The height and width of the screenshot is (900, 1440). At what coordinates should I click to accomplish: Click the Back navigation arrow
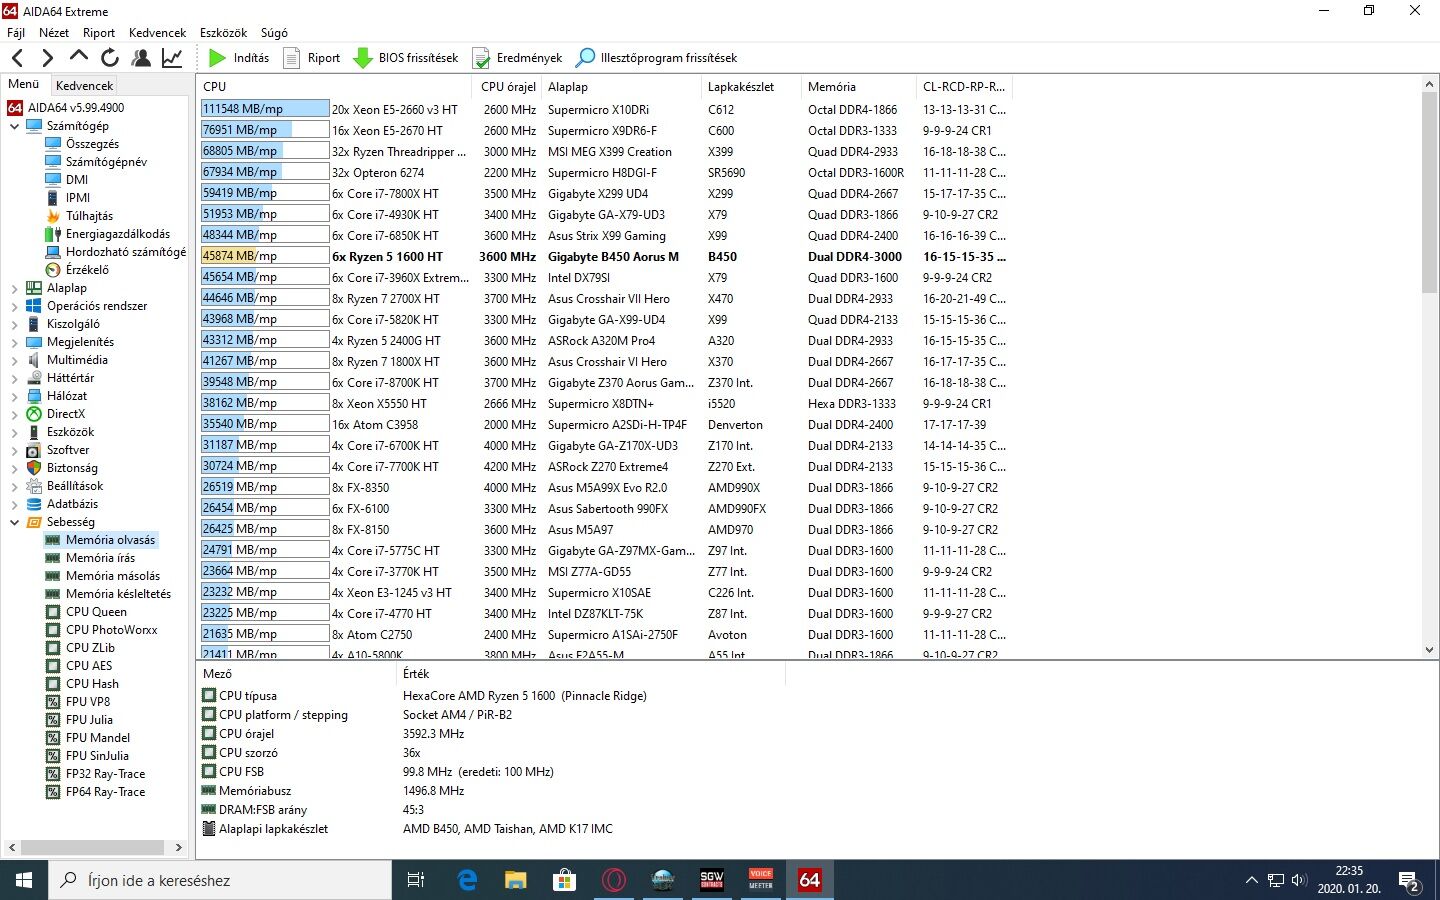pos(17,58)
